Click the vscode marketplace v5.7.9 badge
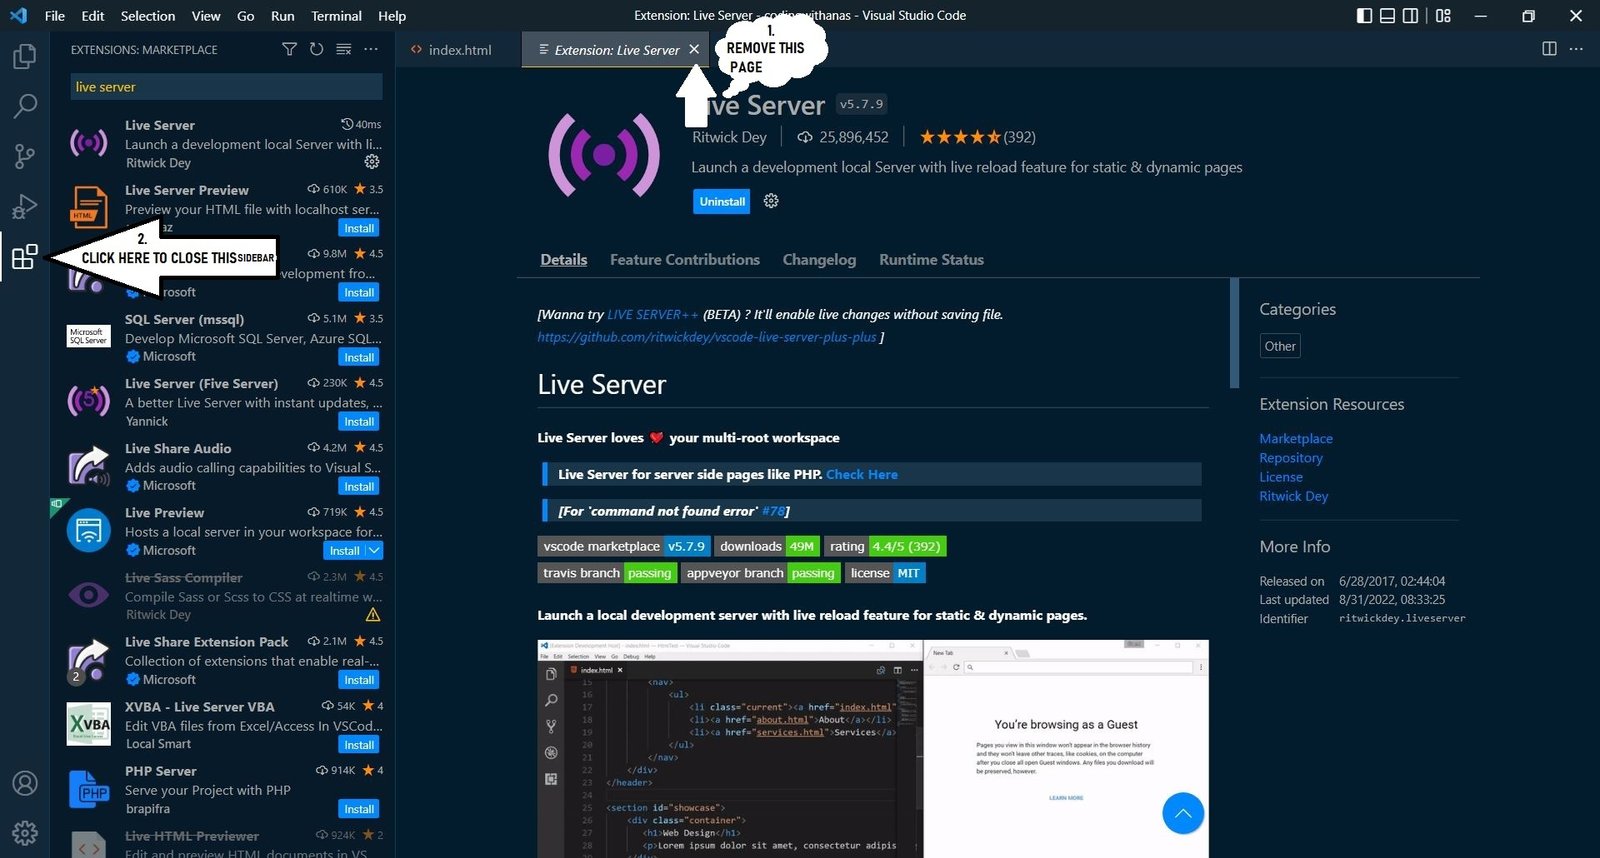The image size is (1600, 858). pos(624,546)
